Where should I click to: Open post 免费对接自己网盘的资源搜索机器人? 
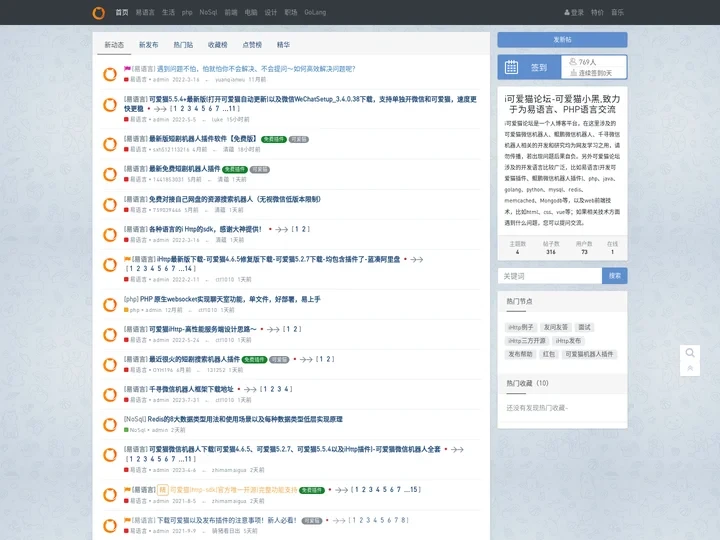[235, 199]
